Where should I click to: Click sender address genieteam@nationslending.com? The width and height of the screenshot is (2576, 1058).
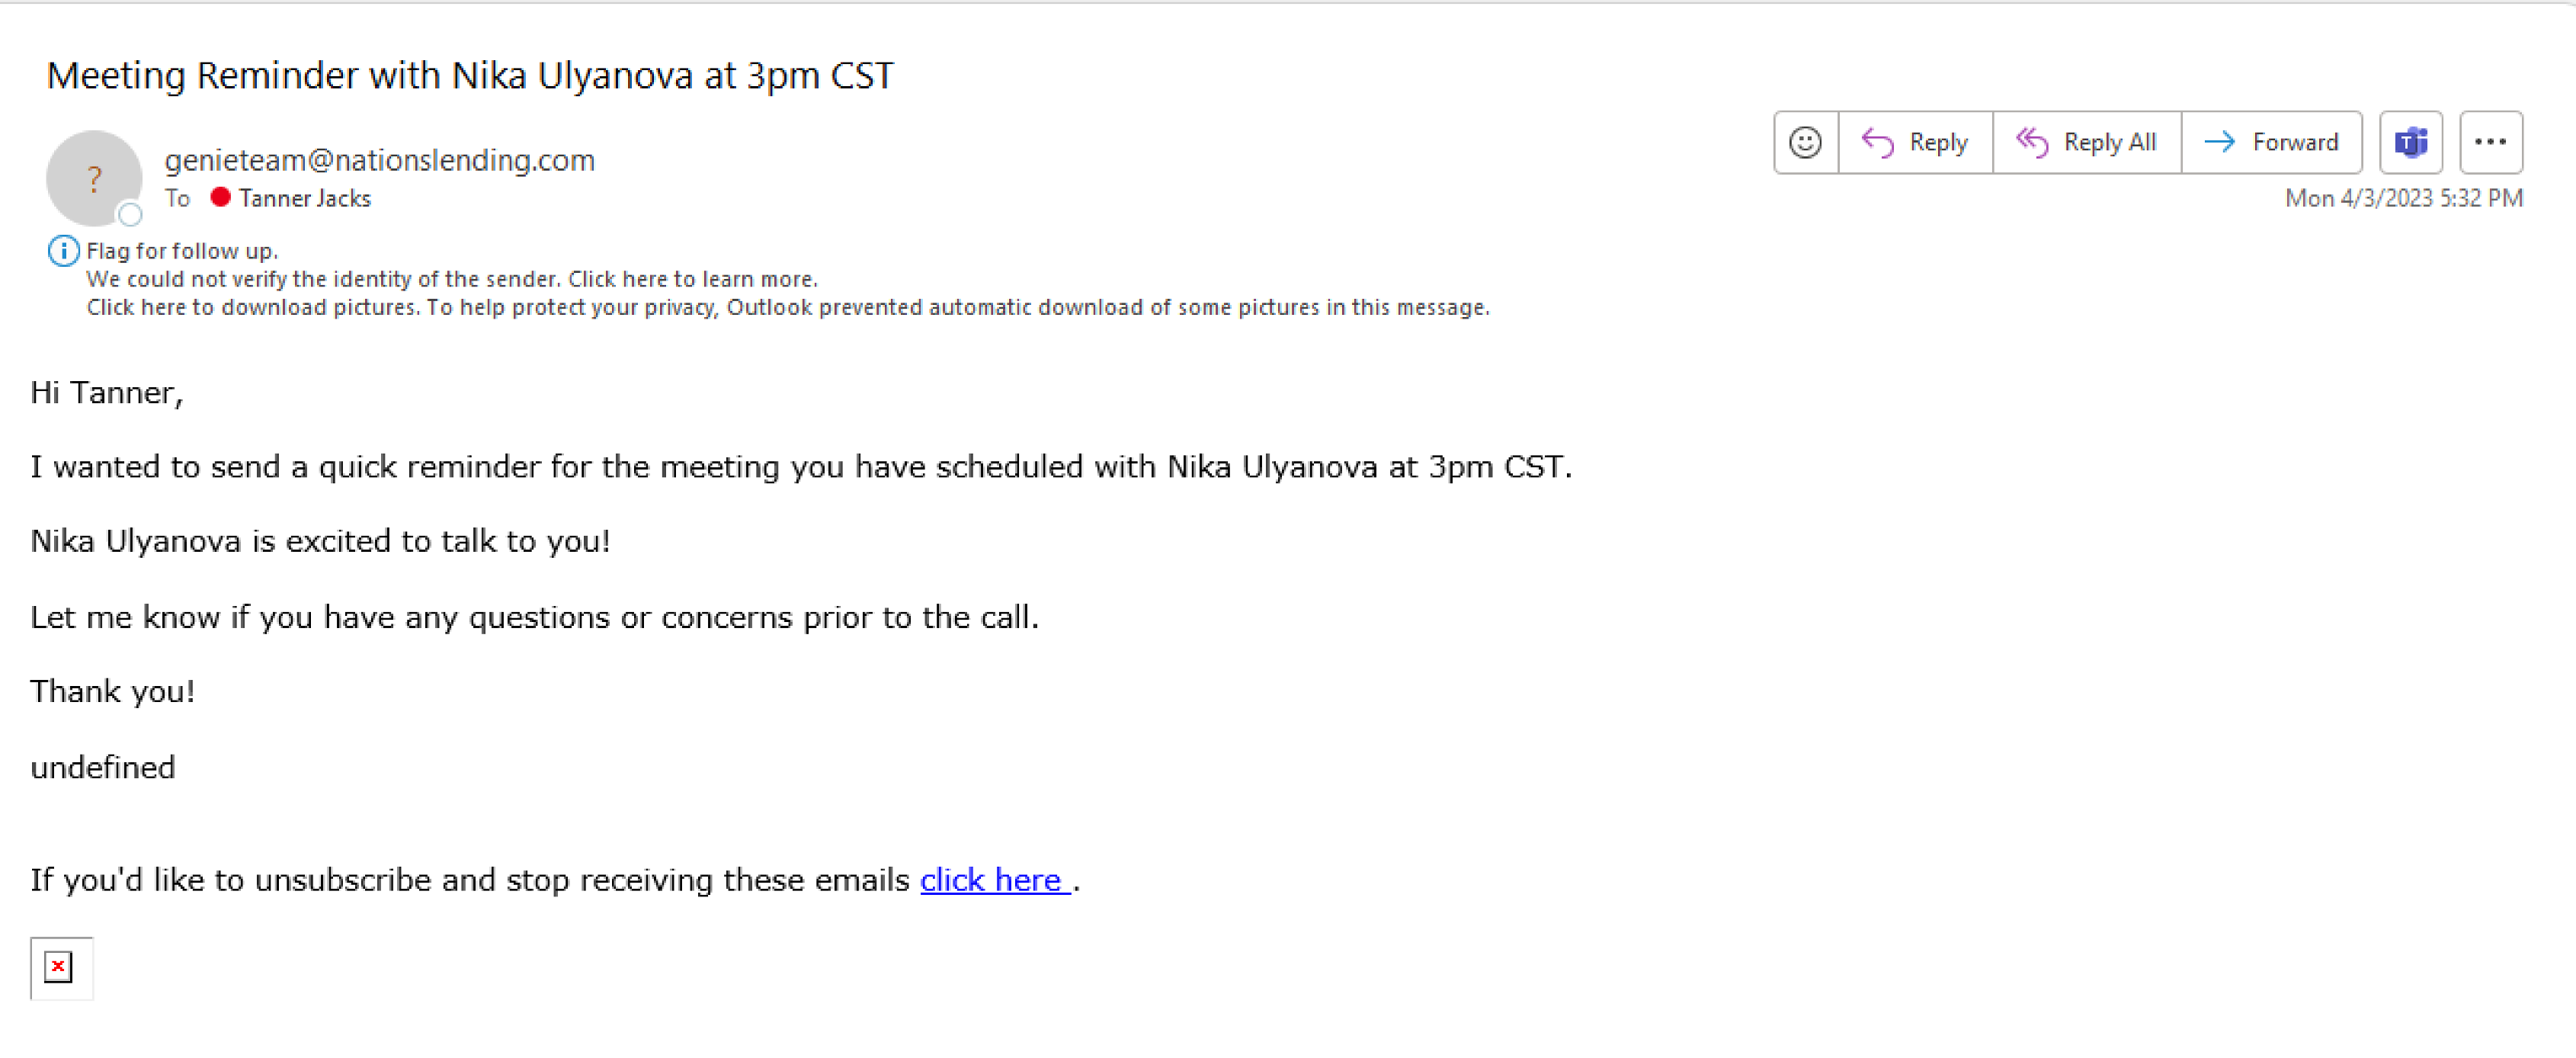[x=379, y=160]
